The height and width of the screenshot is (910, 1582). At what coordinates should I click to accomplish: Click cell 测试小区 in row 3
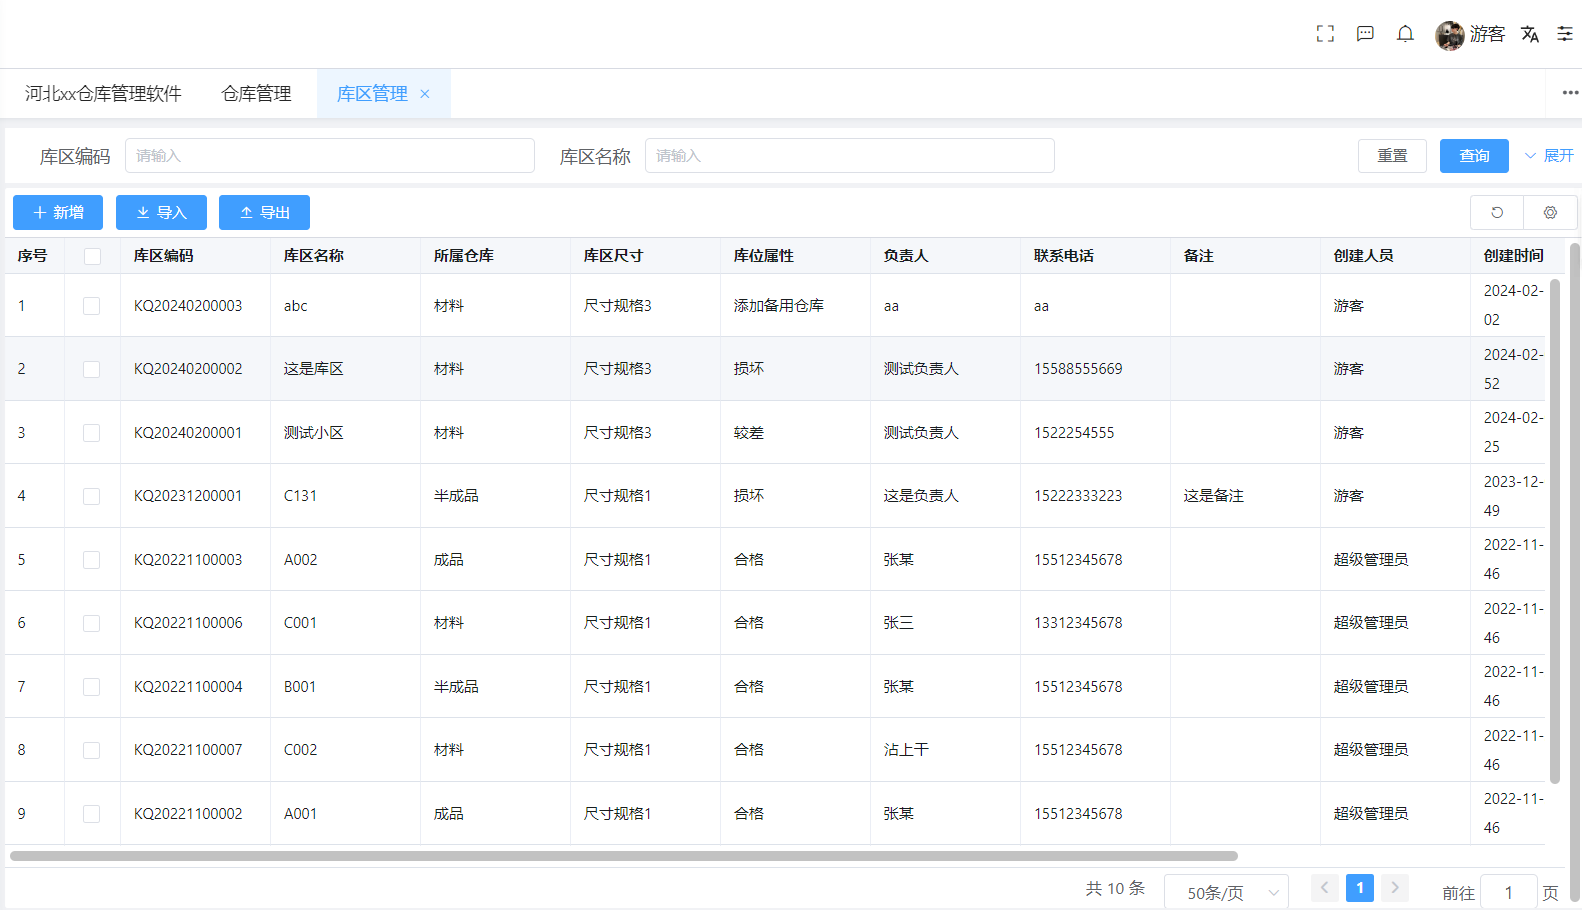314,433
